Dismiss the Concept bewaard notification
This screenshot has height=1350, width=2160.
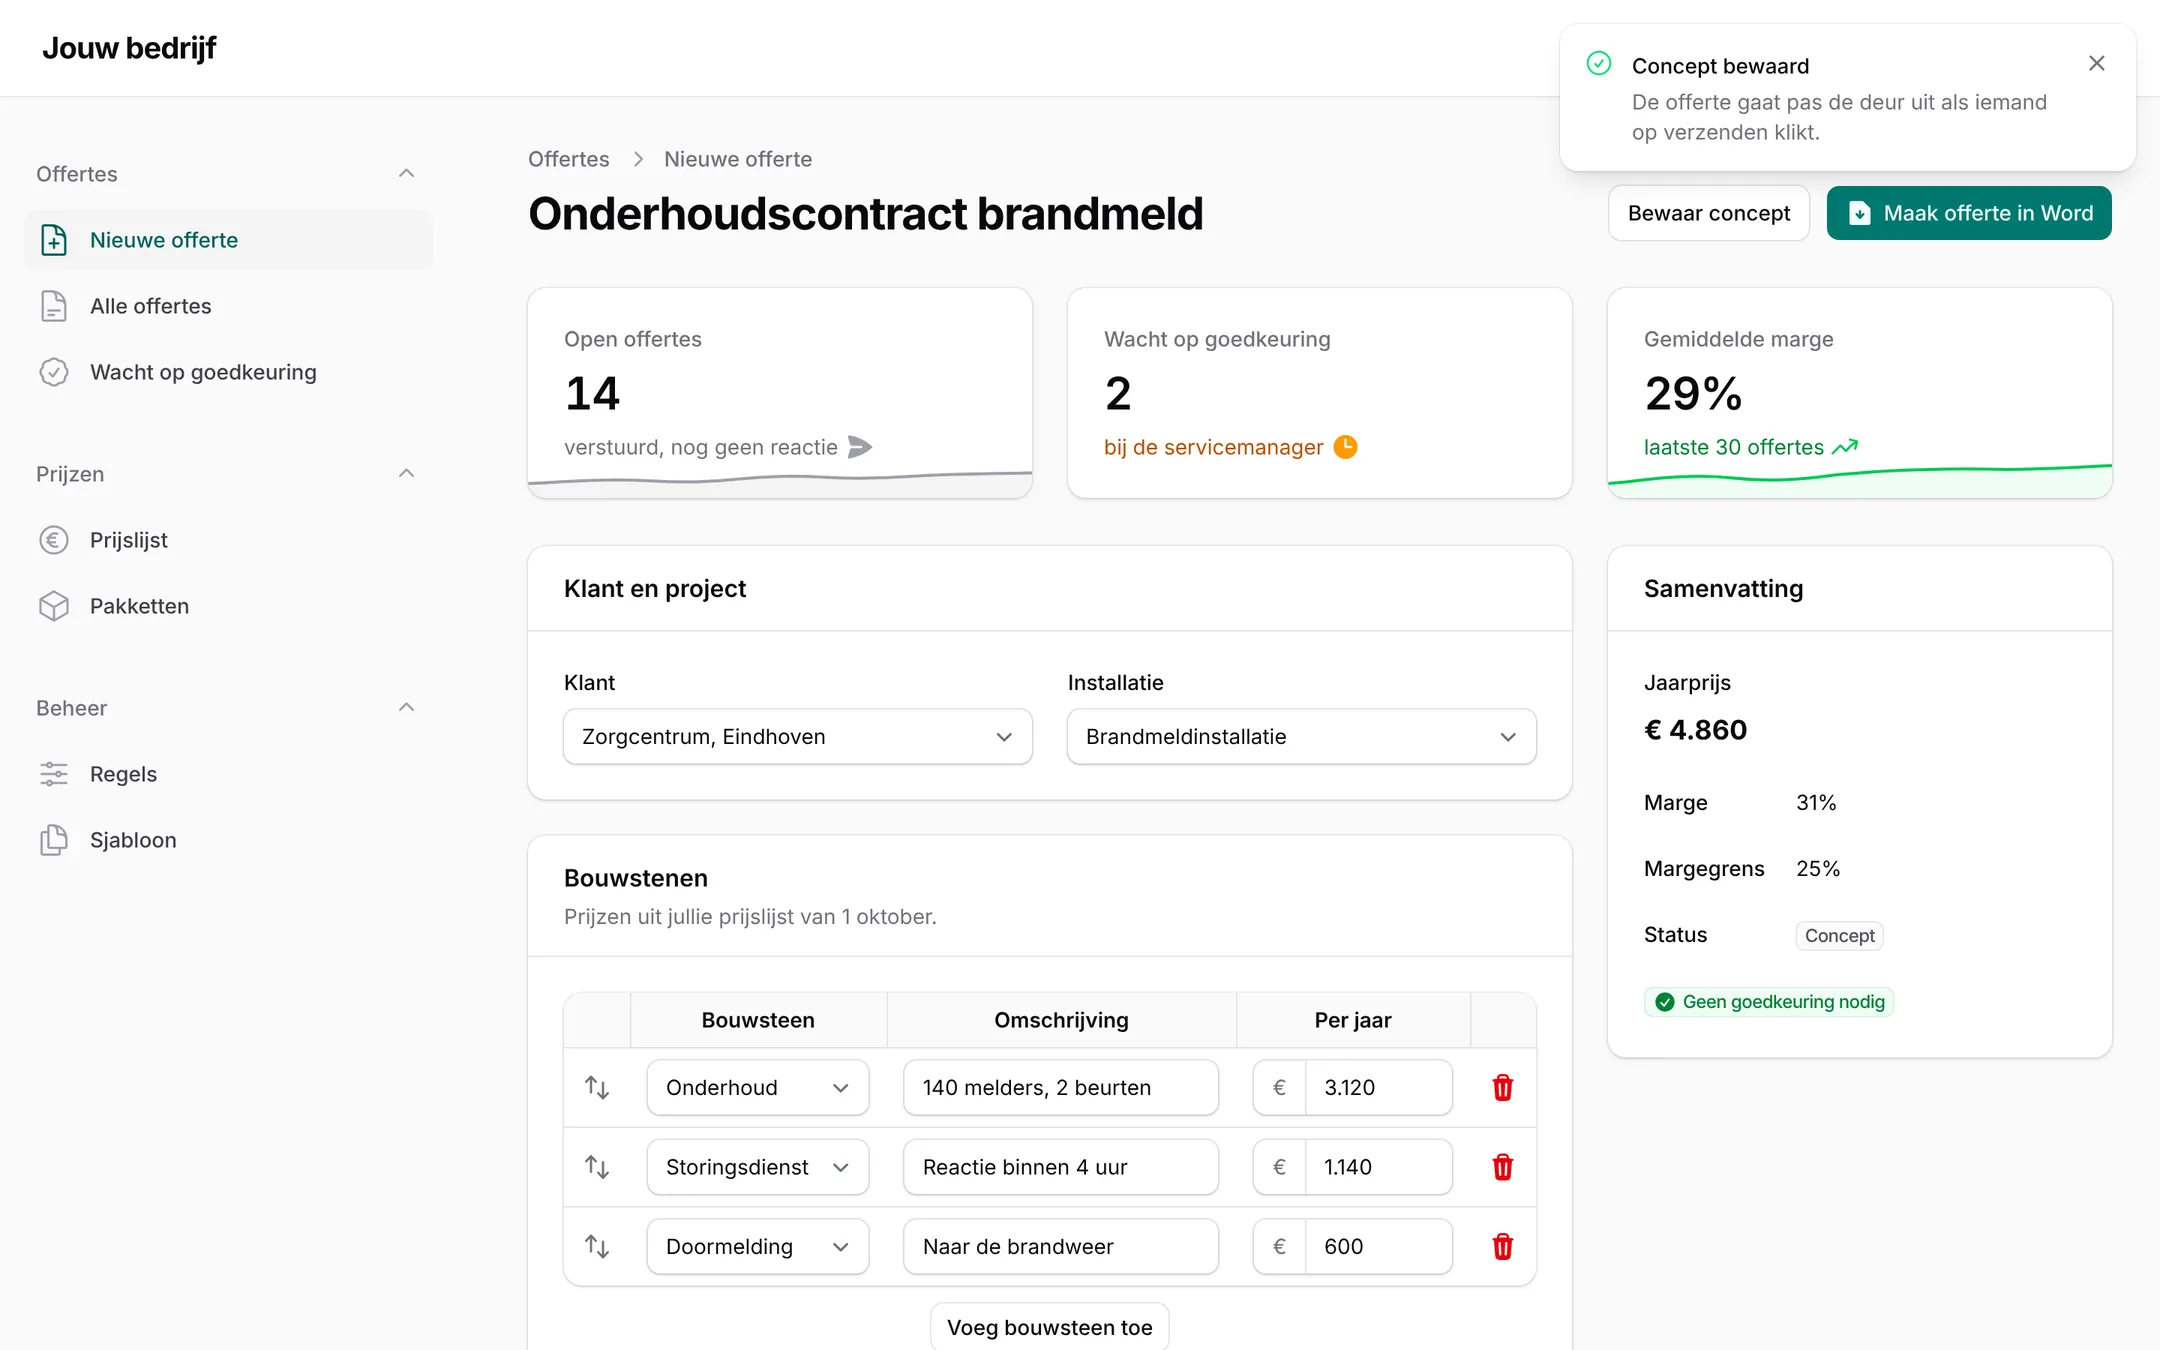(2097, 63)
